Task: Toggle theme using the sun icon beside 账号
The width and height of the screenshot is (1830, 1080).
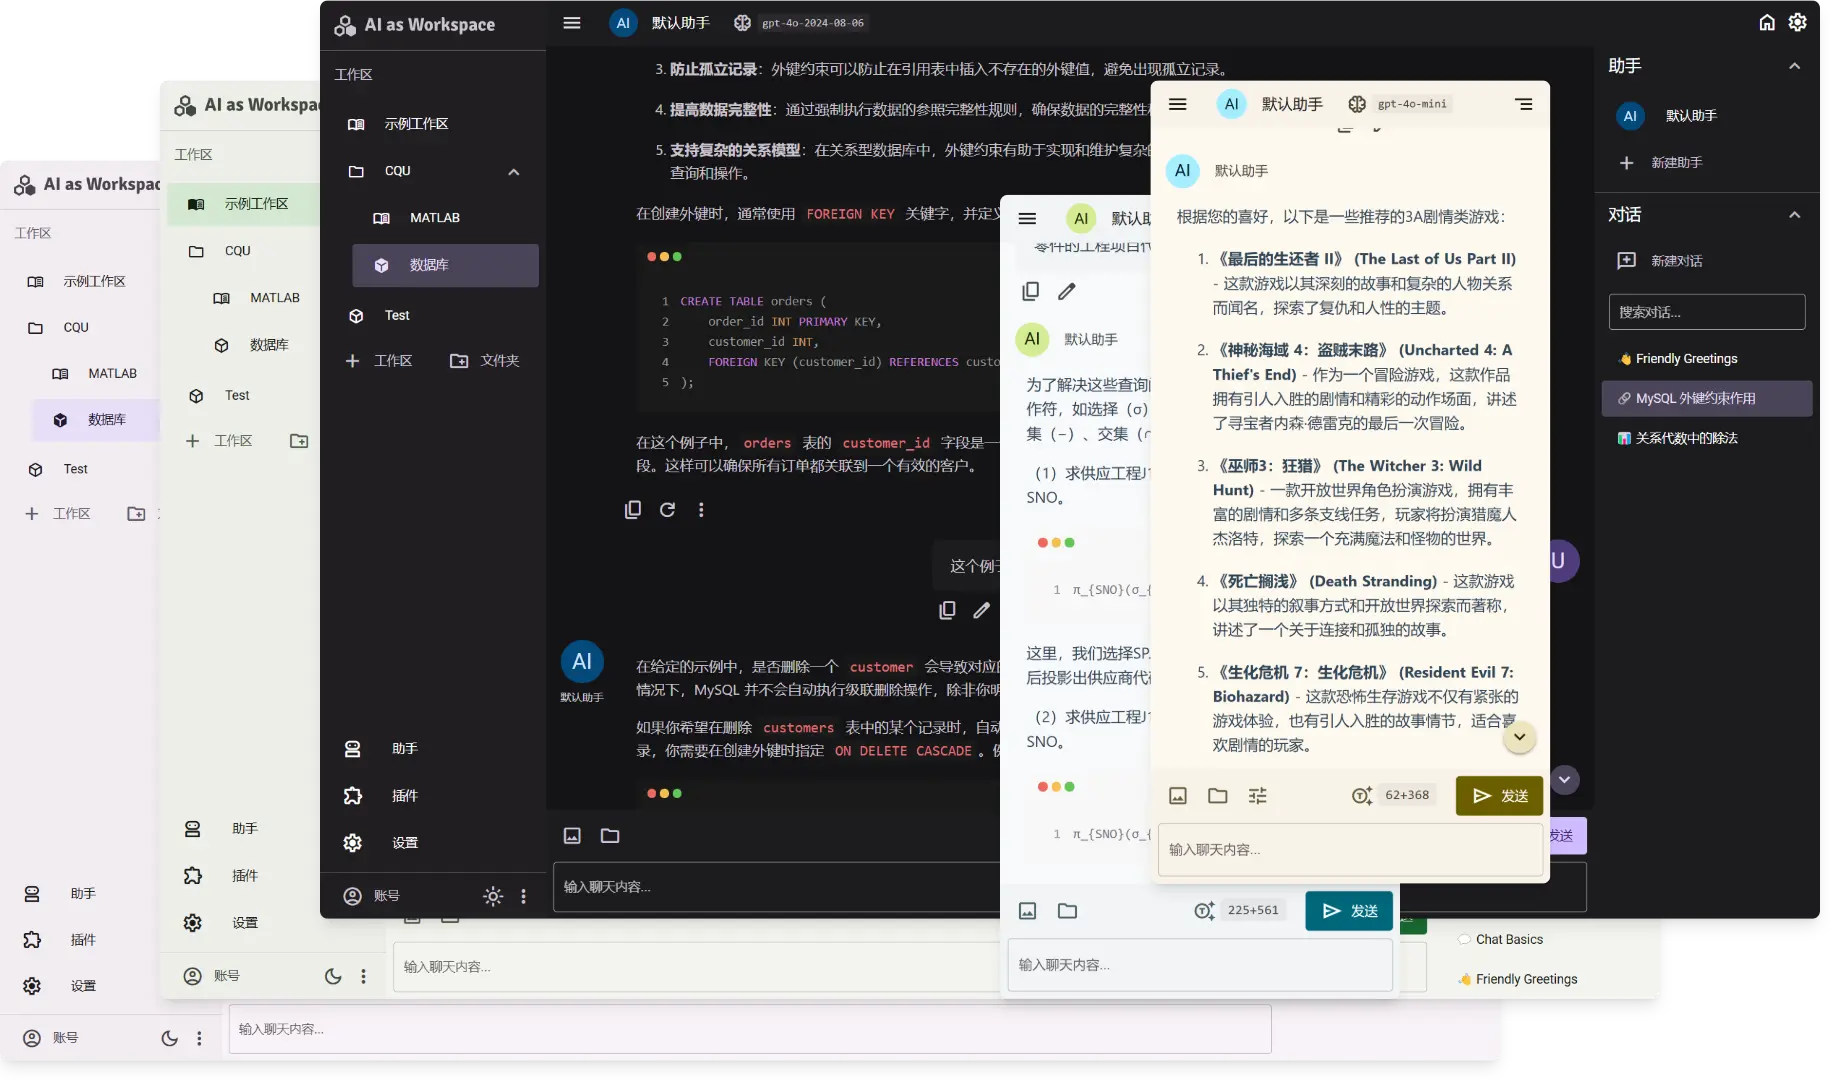Action: [x=493, y=896]
